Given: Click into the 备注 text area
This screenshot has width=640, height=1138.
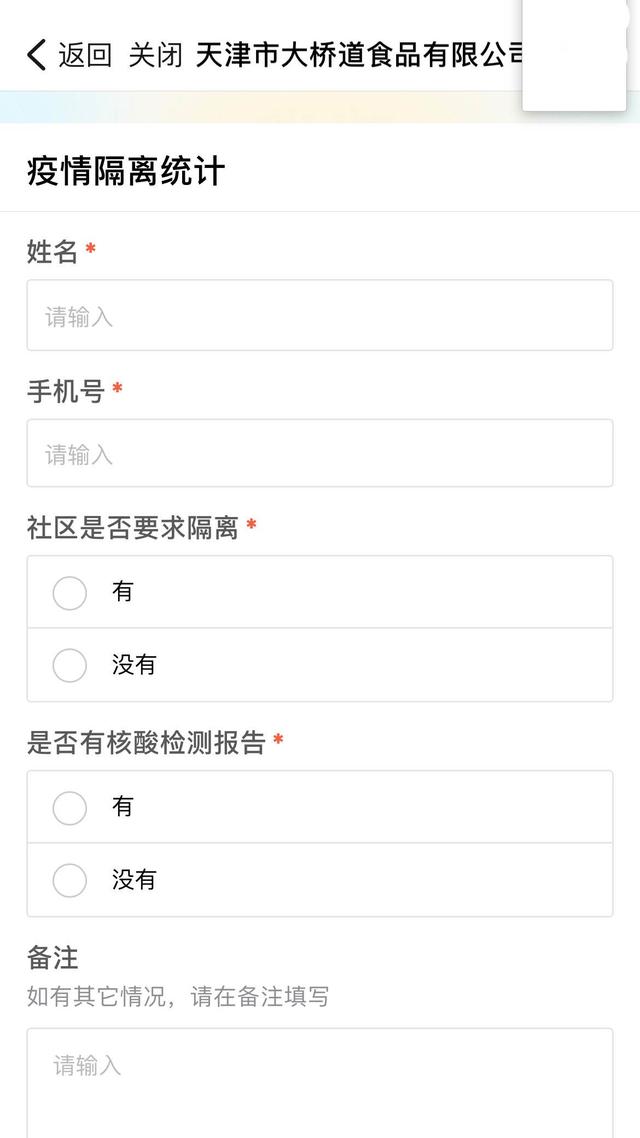Looking at the screenshot, I should tap(320, 1085).
